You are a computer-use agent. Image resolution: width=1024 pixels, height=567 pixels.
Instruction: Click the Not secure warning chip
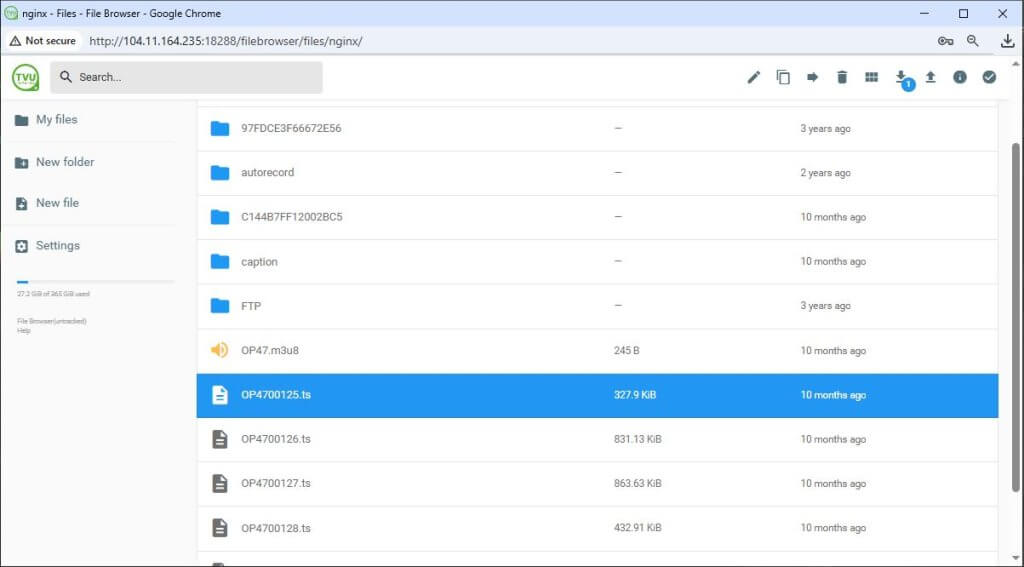42,40
